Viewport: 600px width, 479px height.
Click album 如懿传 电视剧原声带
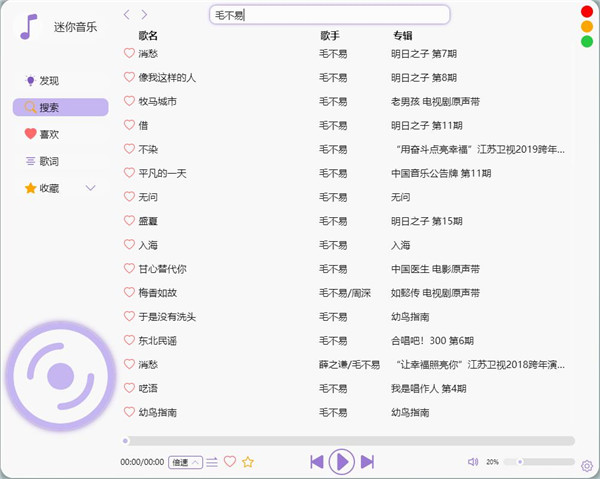tap(435, 293)
